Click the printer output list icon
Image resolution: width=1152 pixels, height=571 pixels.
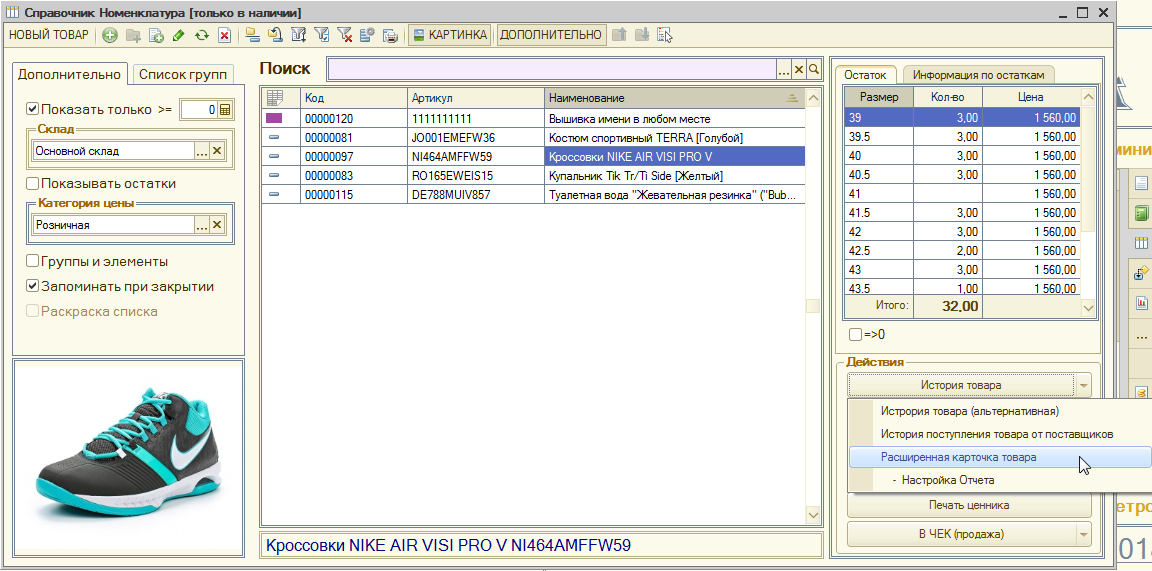coord(390,35)
